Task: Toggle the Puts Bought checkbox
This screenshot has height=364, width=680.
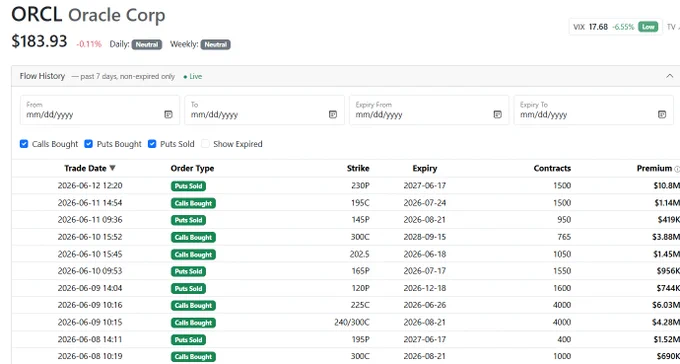Action: [88, 144]
